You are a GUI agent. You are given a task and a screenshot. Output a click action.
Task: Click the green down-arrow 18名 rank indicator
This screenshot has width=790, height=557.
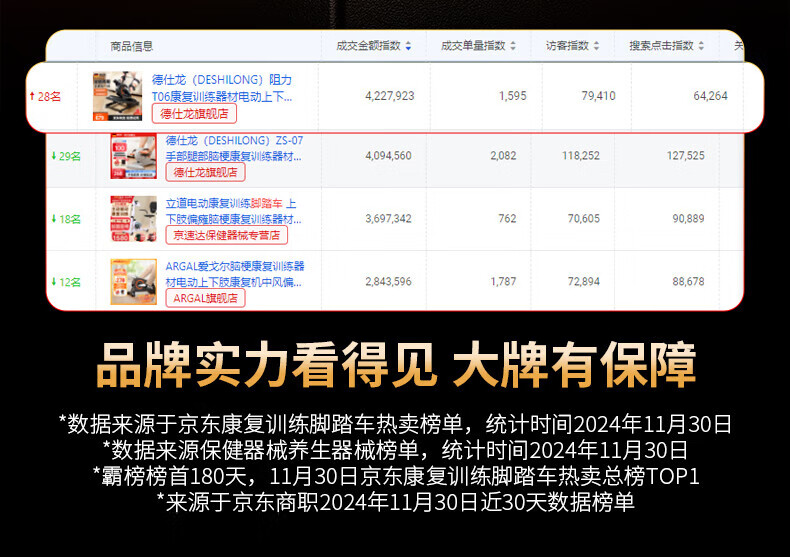tap(65, 219)
